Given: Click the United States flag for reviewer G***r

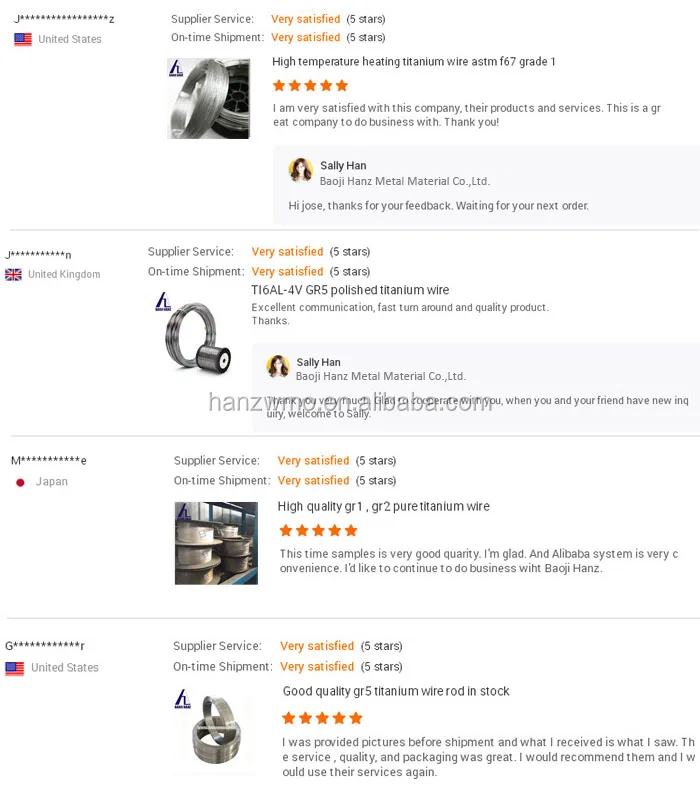Looking at the screenshot, I should coord(14,668).
